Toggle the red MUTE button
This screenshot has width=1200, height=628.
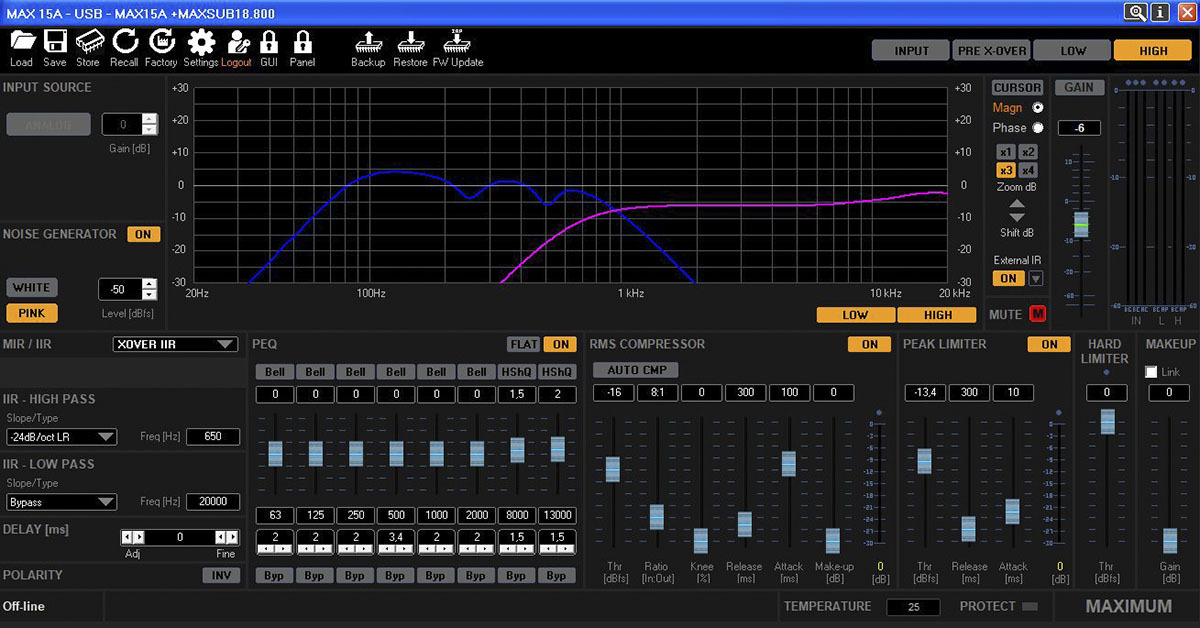[x=1037, y=315]
